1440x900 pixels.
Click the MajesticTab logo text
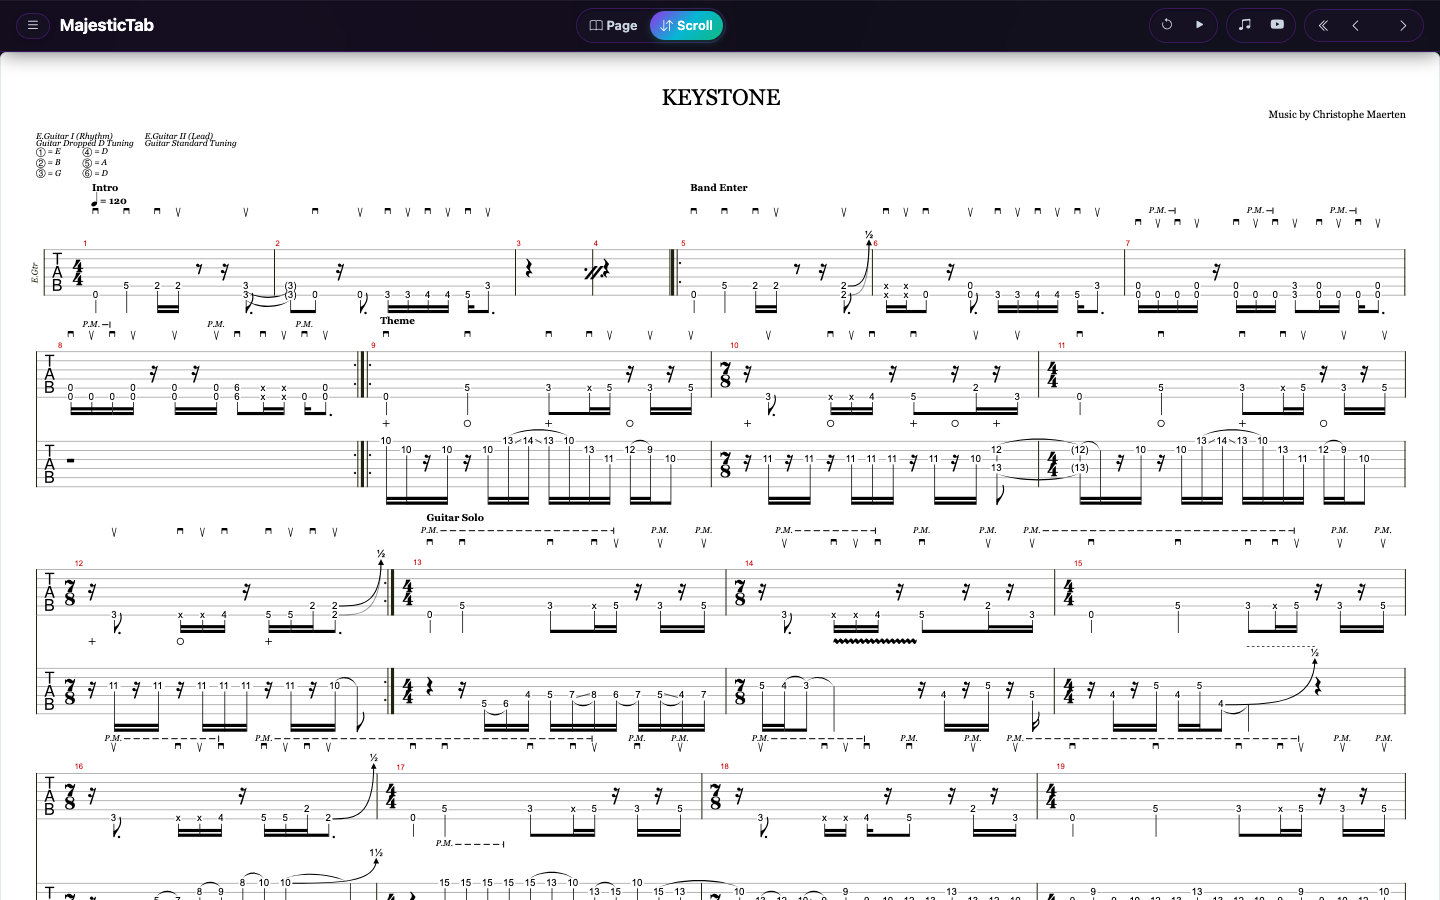(106, 25)
